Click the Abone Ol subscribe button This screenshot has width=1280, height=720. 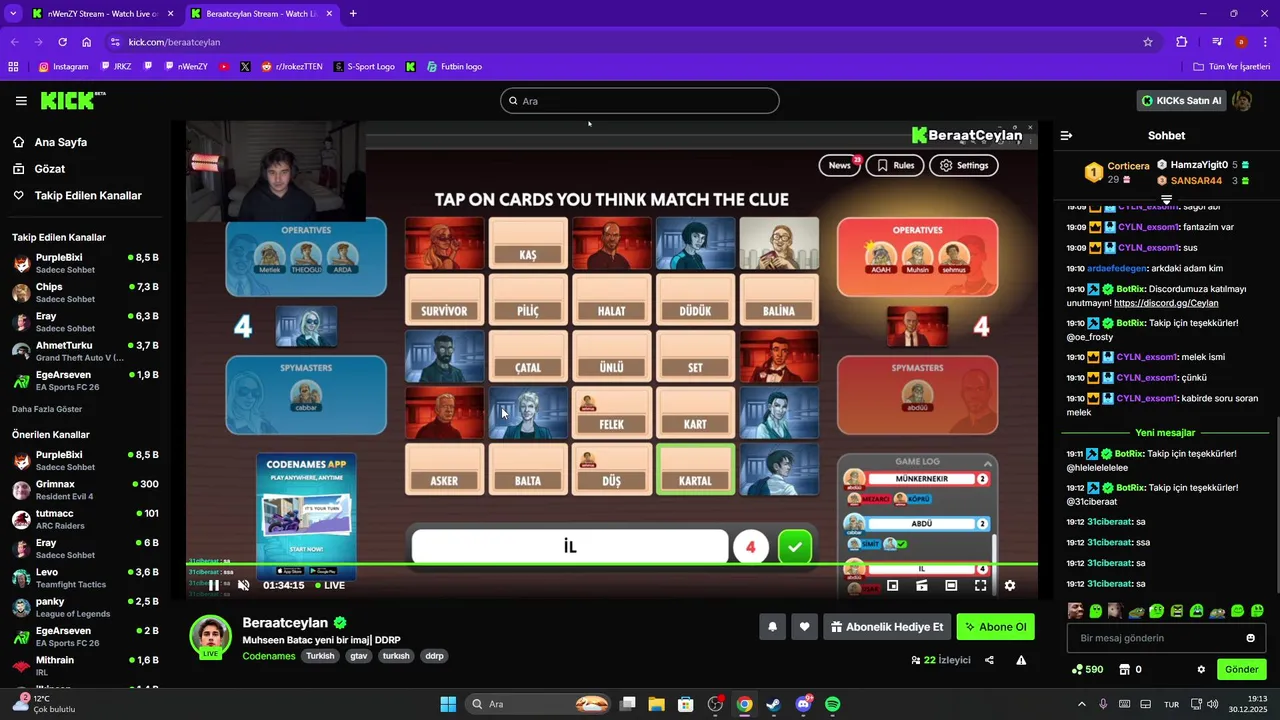(x=995, y=627)
